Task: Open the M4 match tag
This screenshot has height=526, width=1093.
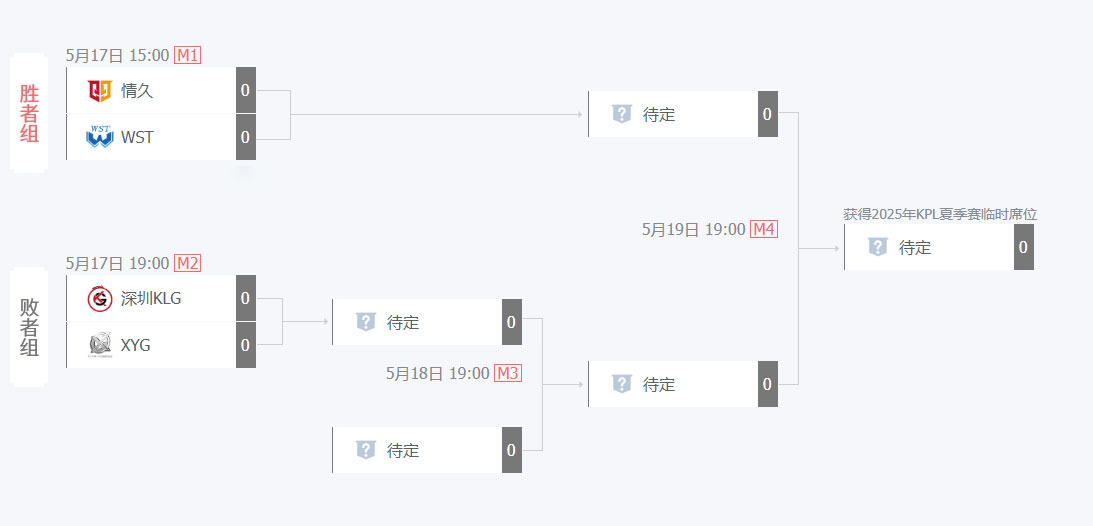Action: [763, 229]
